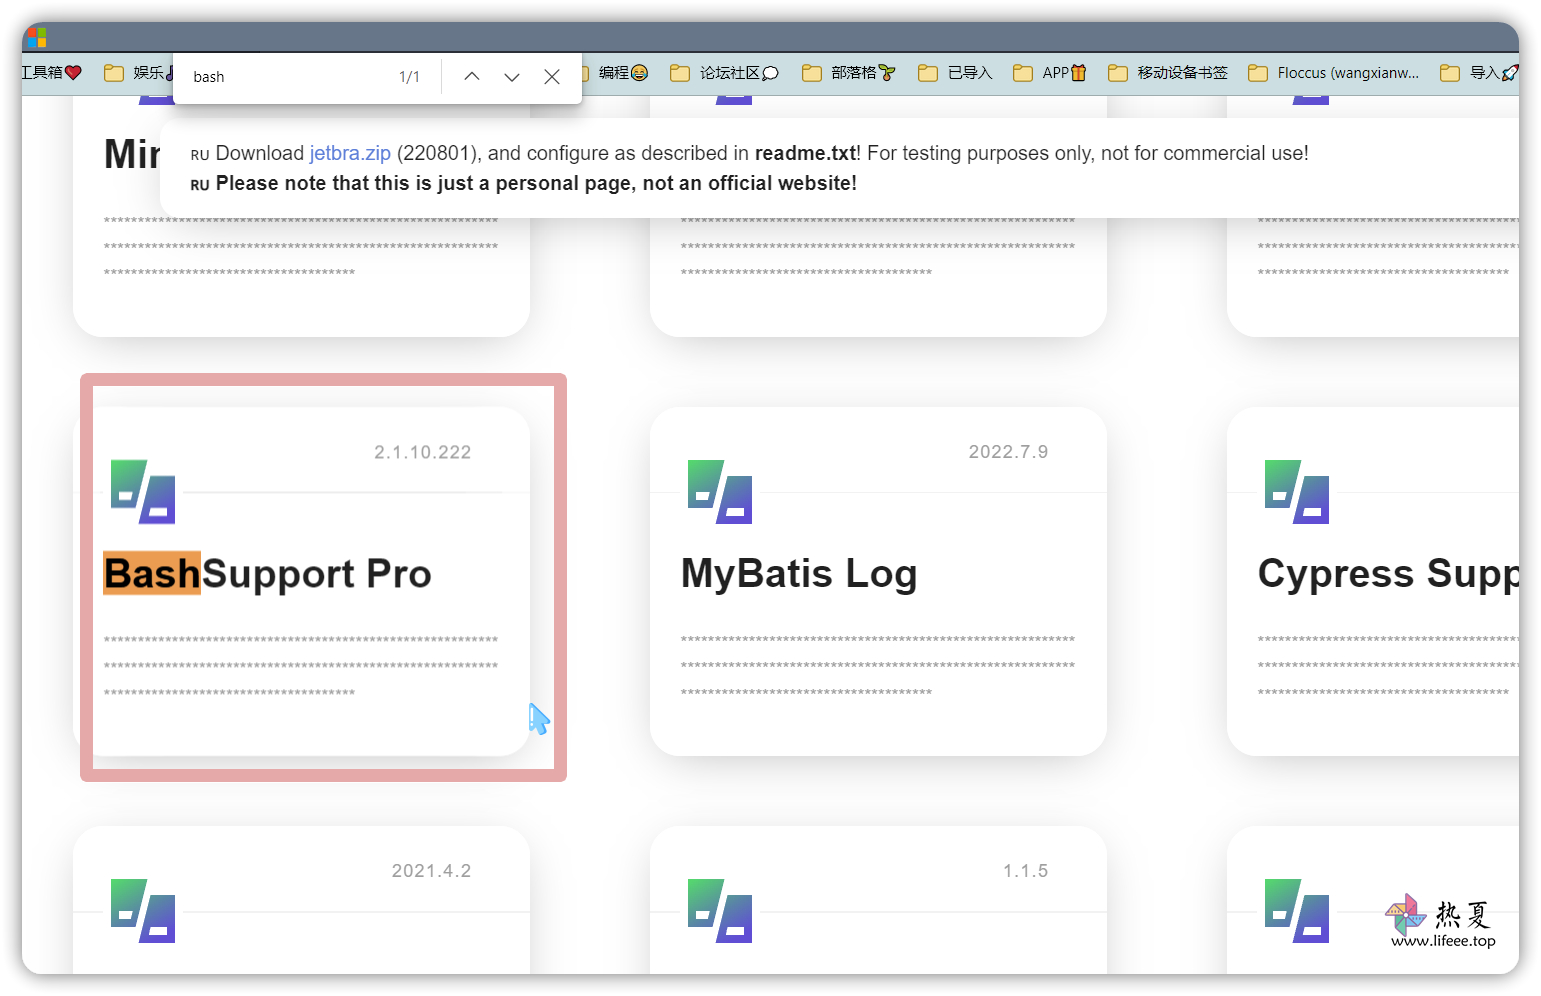Click the Cypress Support plugin icon

coord(1297,492)
